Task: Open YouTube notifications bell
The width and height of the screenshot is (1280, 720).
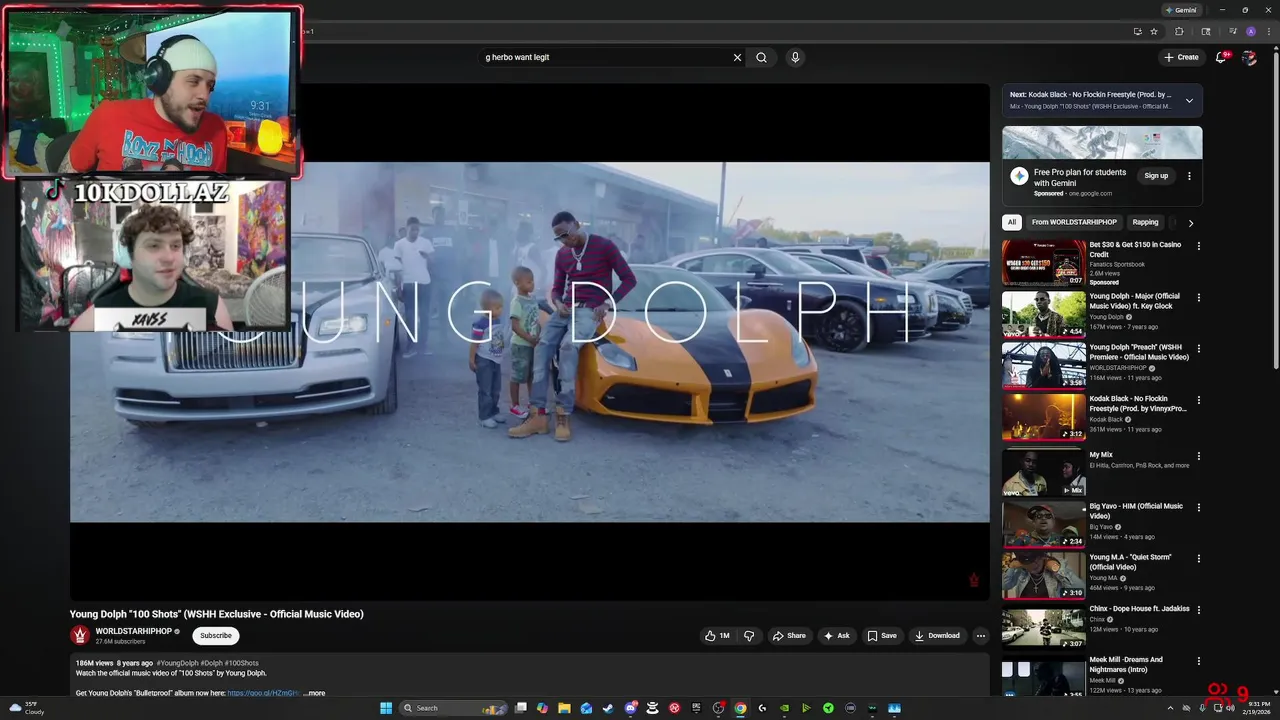Action: coord(1220,57)
